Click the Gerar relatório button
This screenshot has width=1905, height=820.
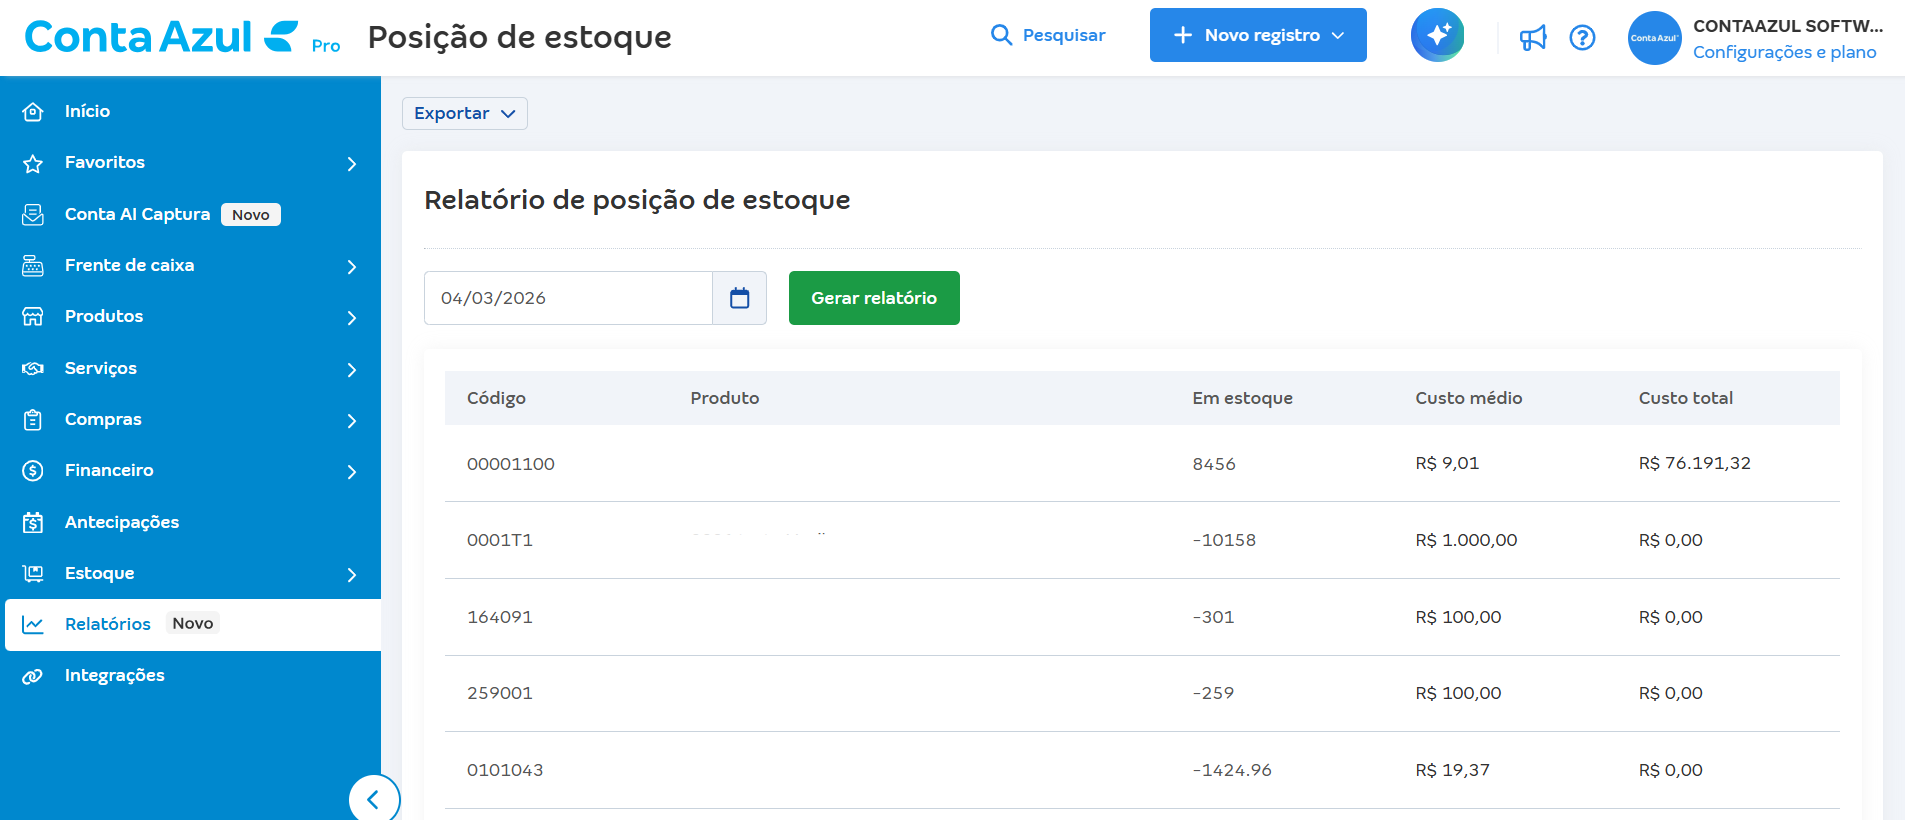[873, 298]
